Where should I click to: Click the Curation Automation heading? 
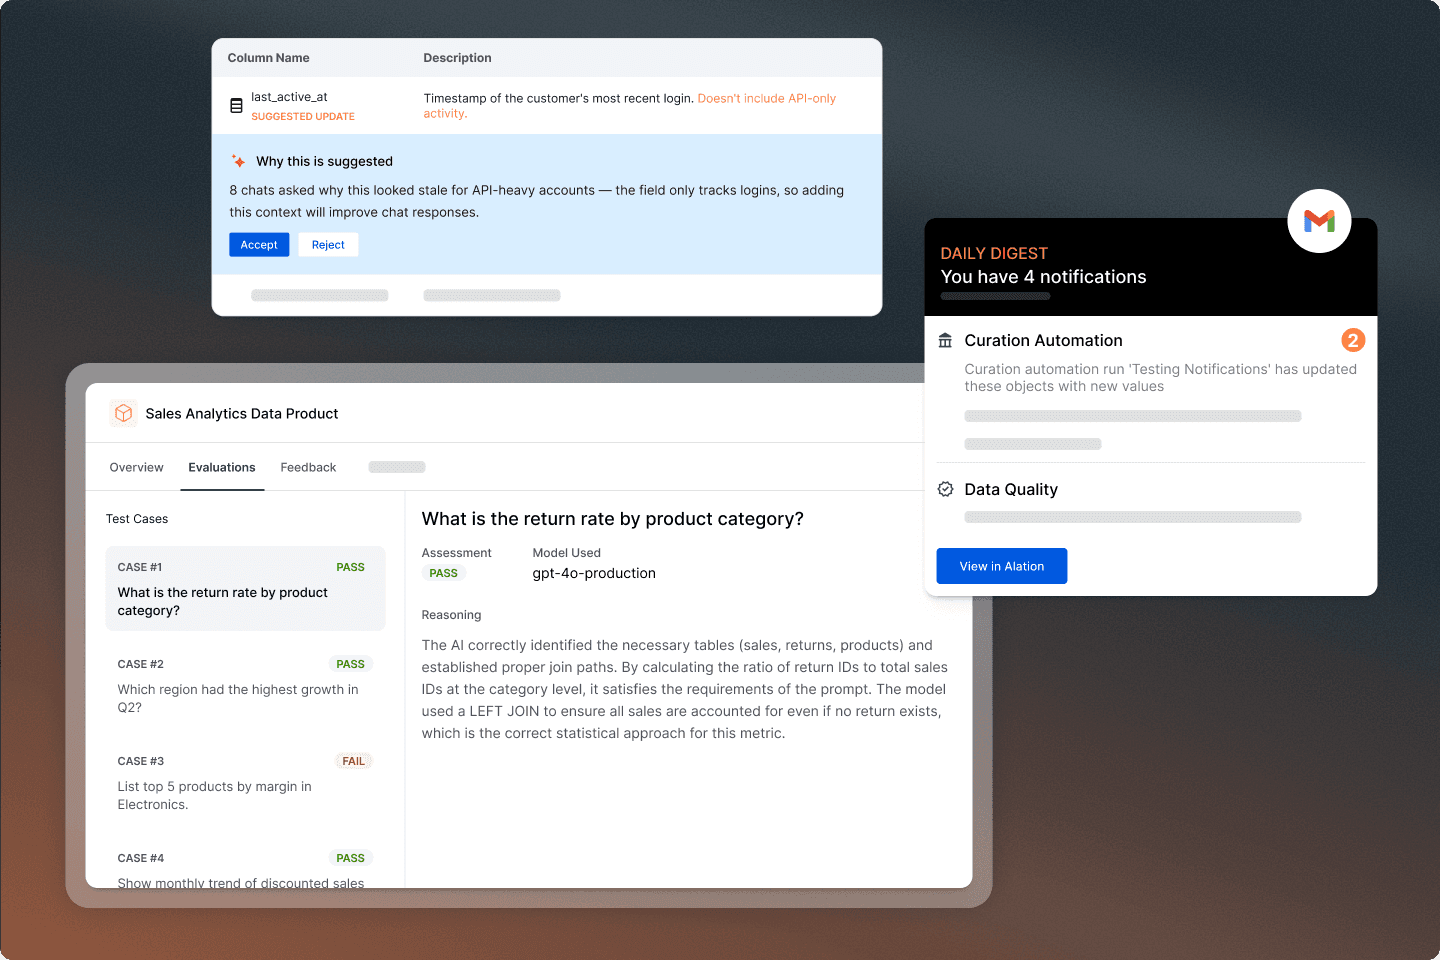click(x=1043, y=341)
